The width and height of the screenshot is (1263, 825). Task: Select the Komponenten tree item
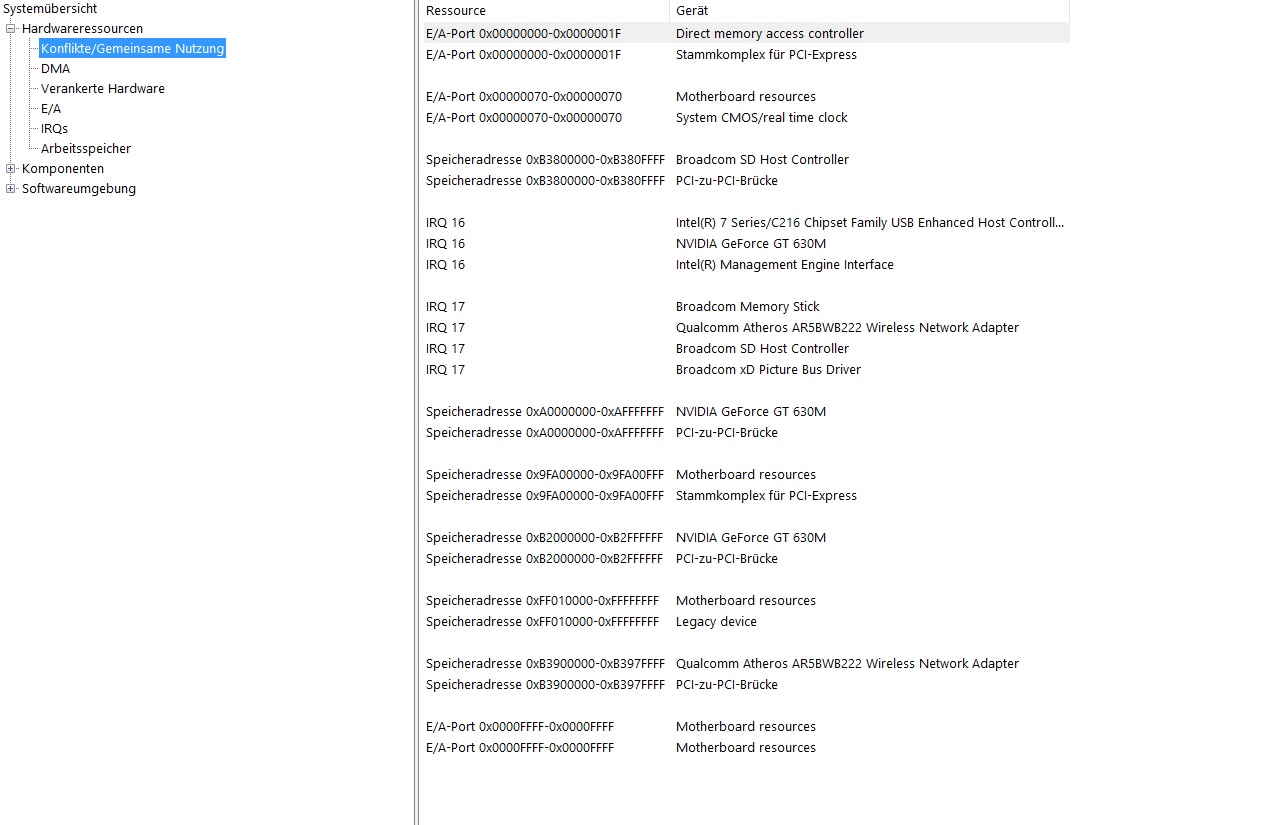coord(62,169)
